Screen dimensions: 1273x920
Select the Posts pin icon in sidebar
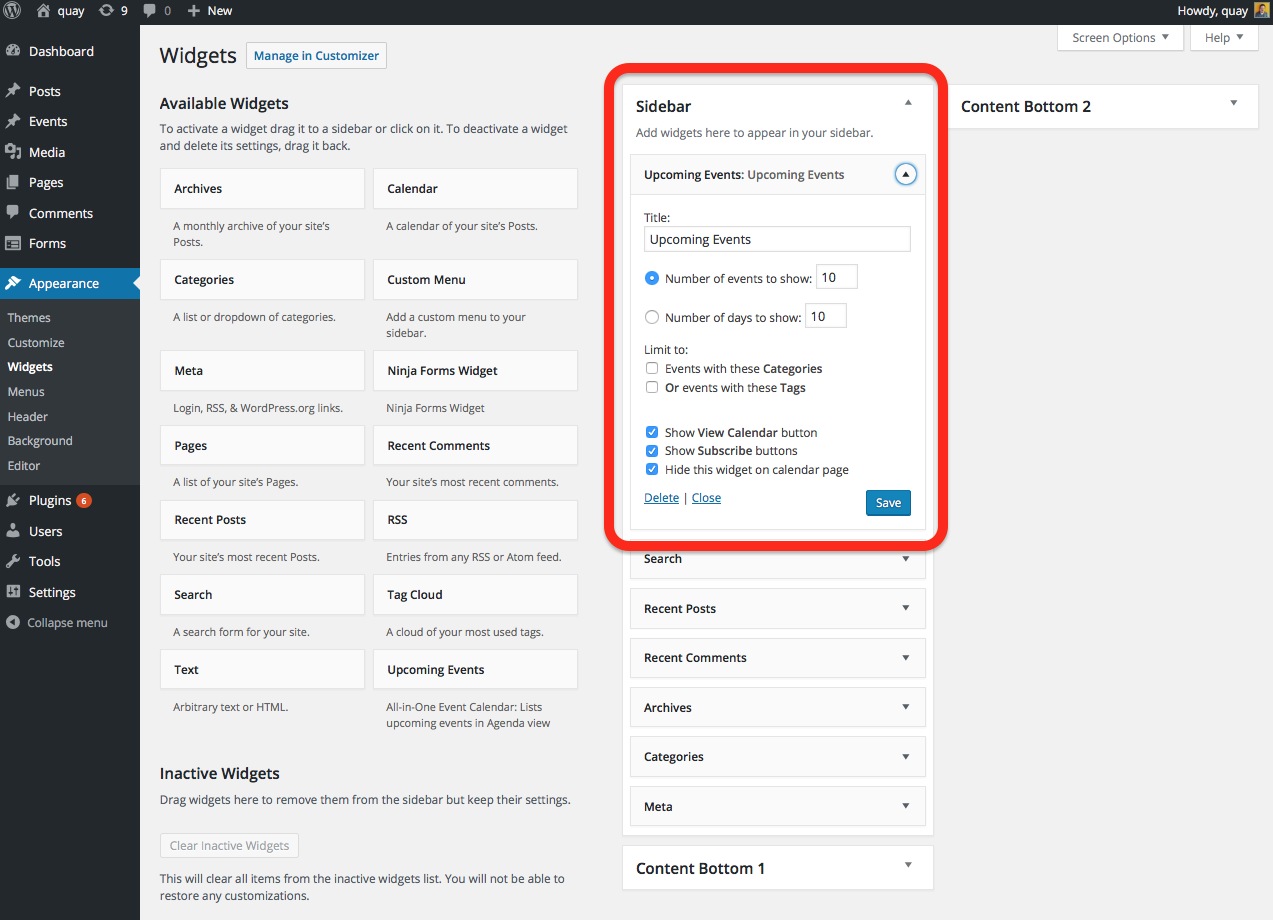[16, 90]
